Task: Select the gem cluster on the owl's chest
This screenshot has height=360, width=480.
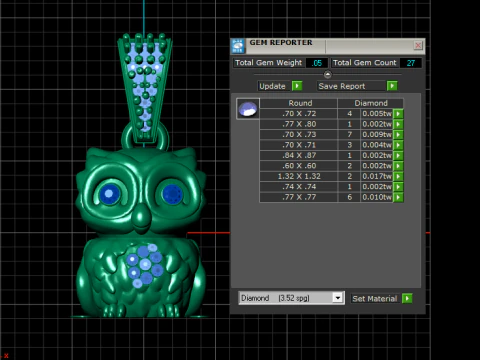Action: 145,266
